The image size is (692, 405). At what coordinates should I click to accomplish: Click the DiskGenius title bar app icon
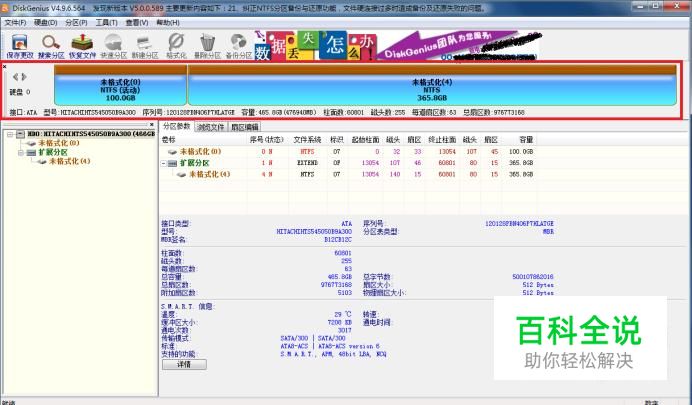(x=5, y=8)
